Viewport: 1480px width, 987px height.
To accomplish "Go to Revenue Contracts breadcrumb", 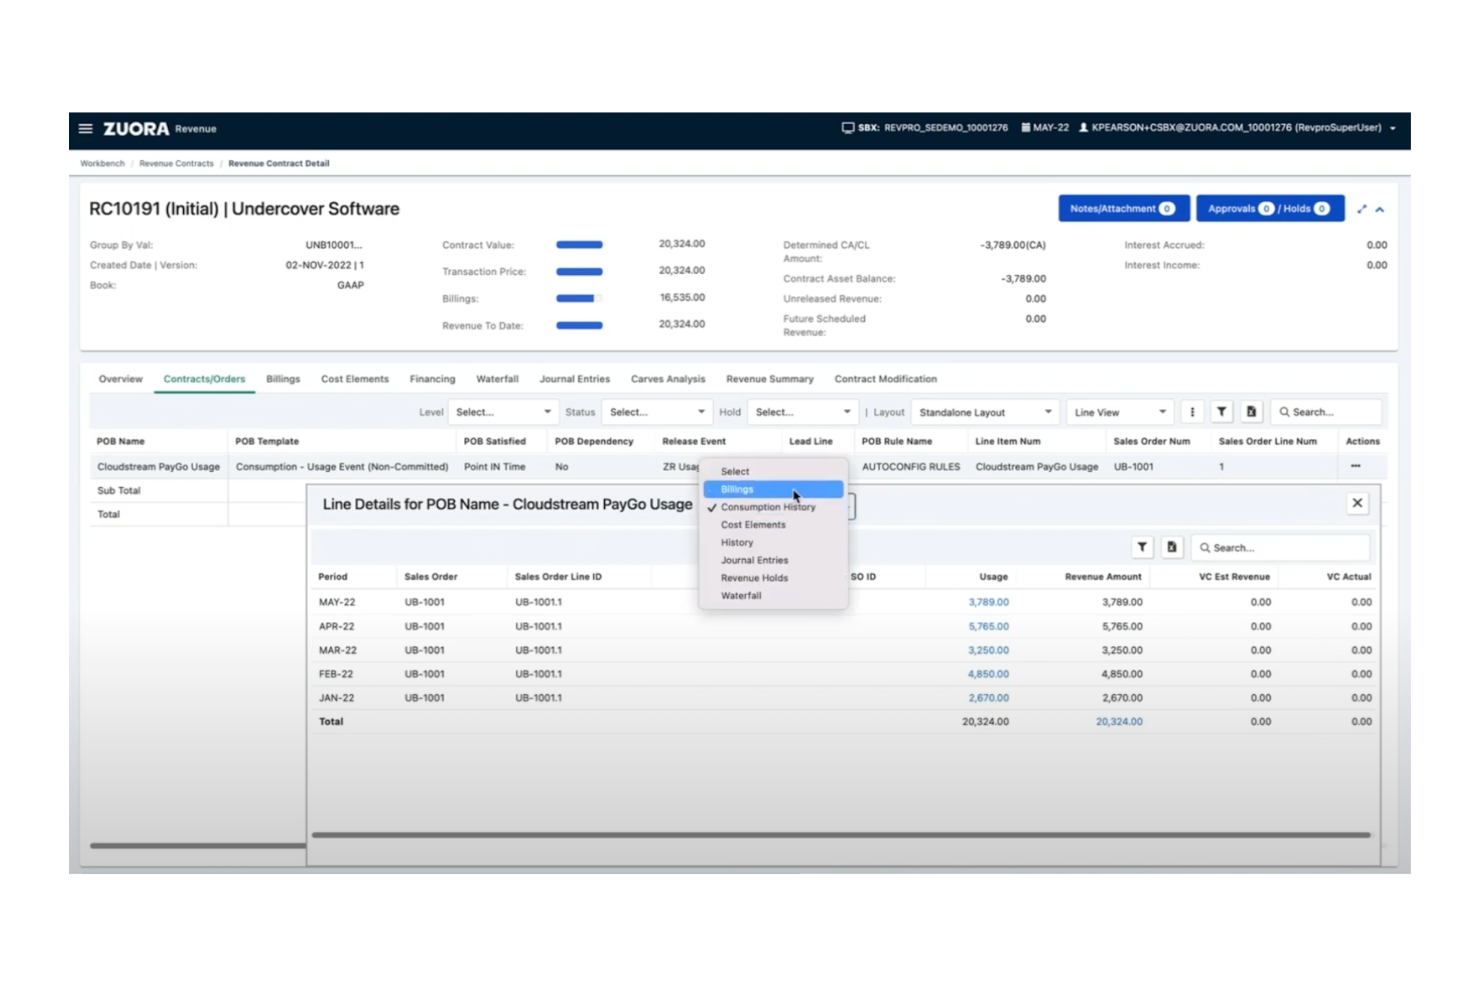I will [x=176, y=163].
